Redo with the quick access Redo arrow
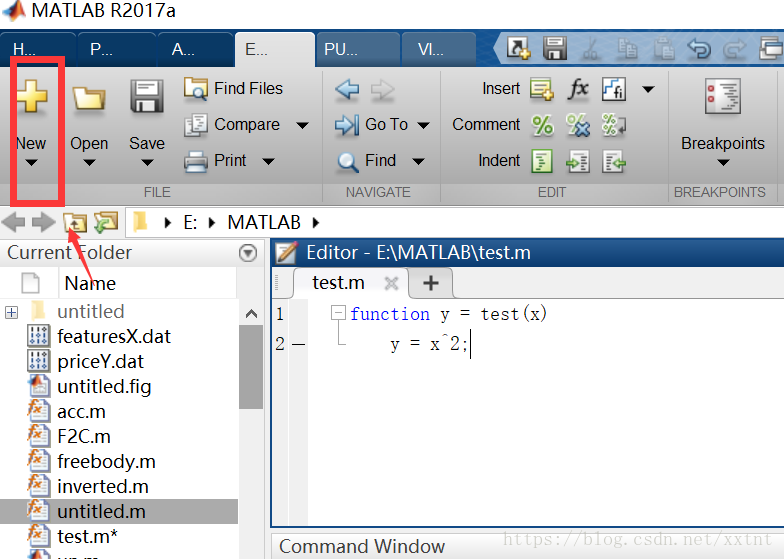 coord(734,49)
